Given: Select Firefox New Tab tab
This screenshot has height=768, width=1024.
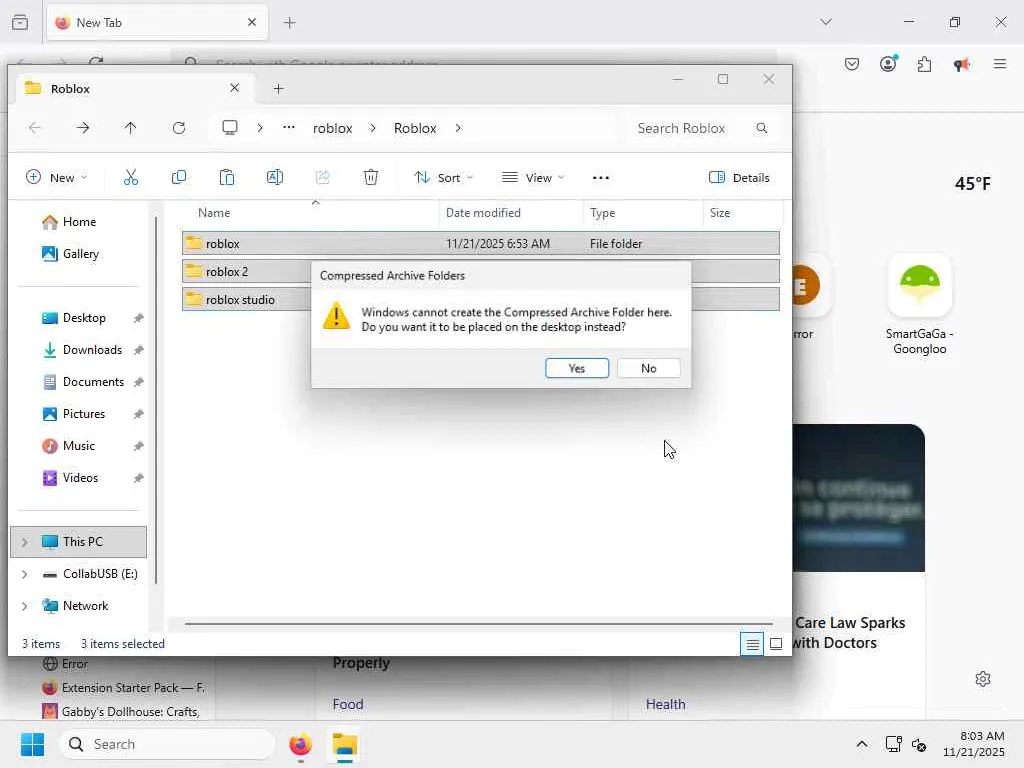Looking at the screenshot, I should [x=157, y=23].
